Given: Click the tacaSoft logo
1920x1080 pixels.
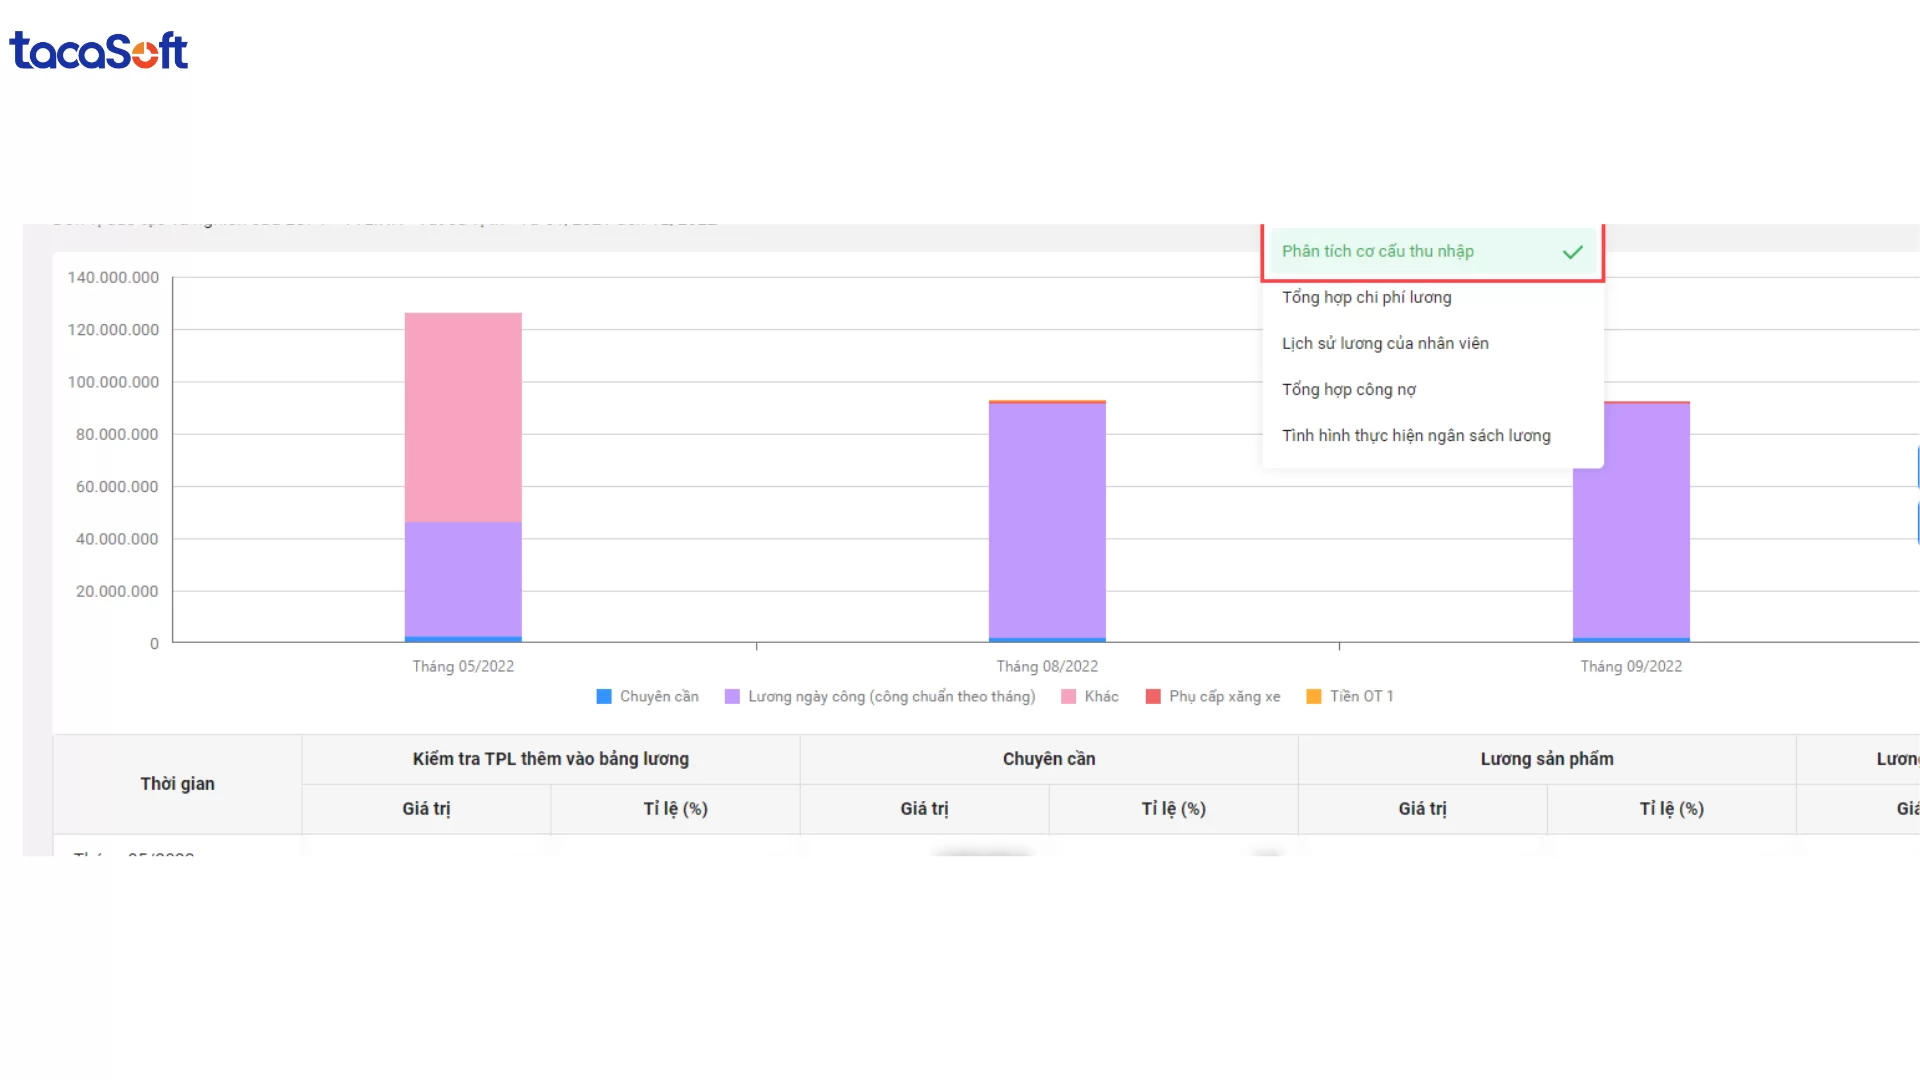Looking at the screenshot, I should point(98,50).
